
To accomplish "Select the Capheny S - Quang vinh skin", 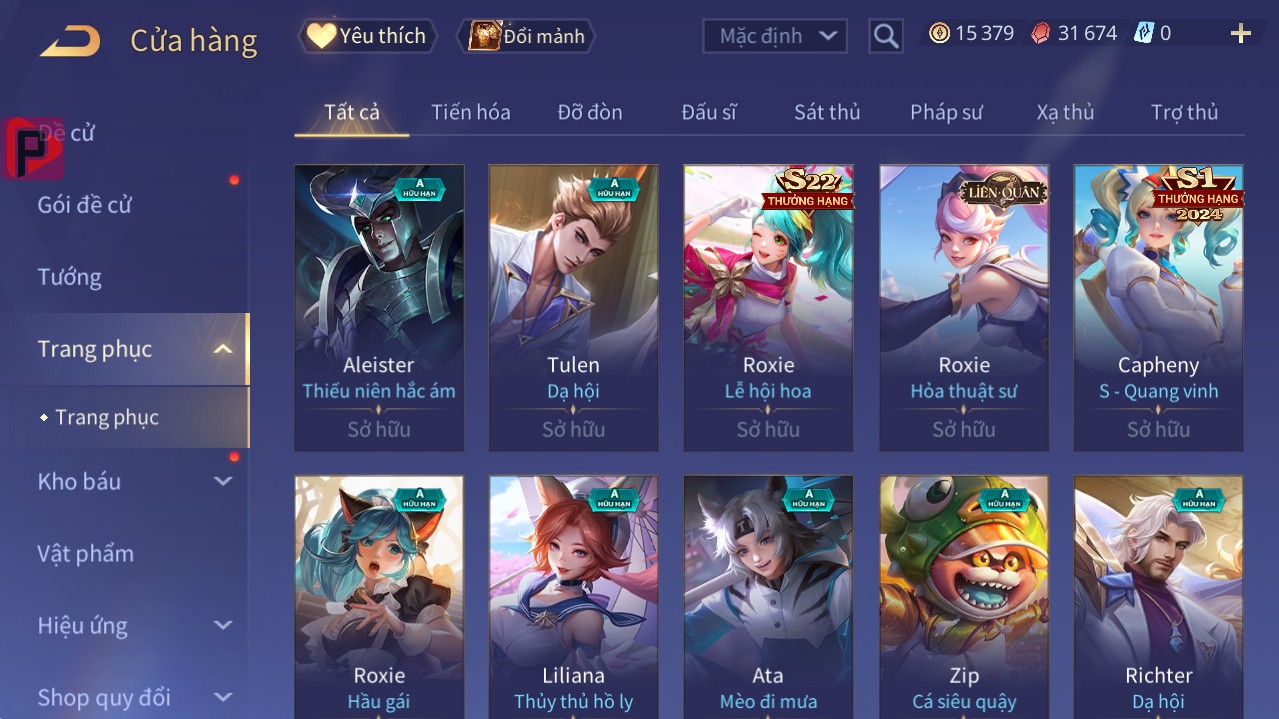I will (x=1158, y=308).
